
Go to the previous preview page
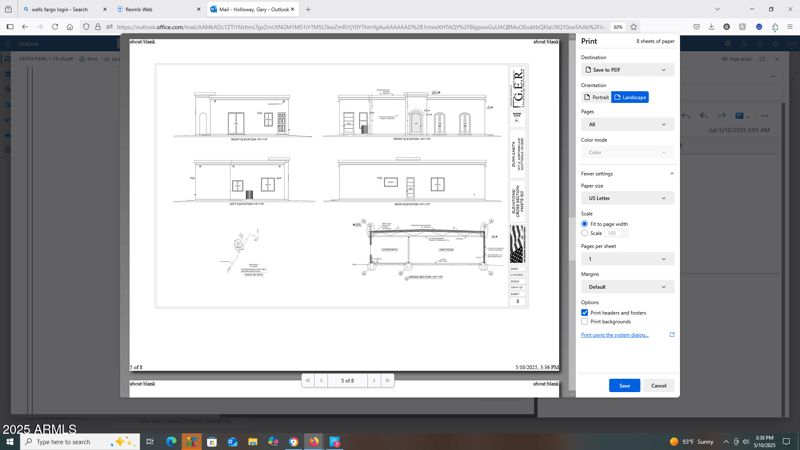pyautogui.click(x=321, y=381)
